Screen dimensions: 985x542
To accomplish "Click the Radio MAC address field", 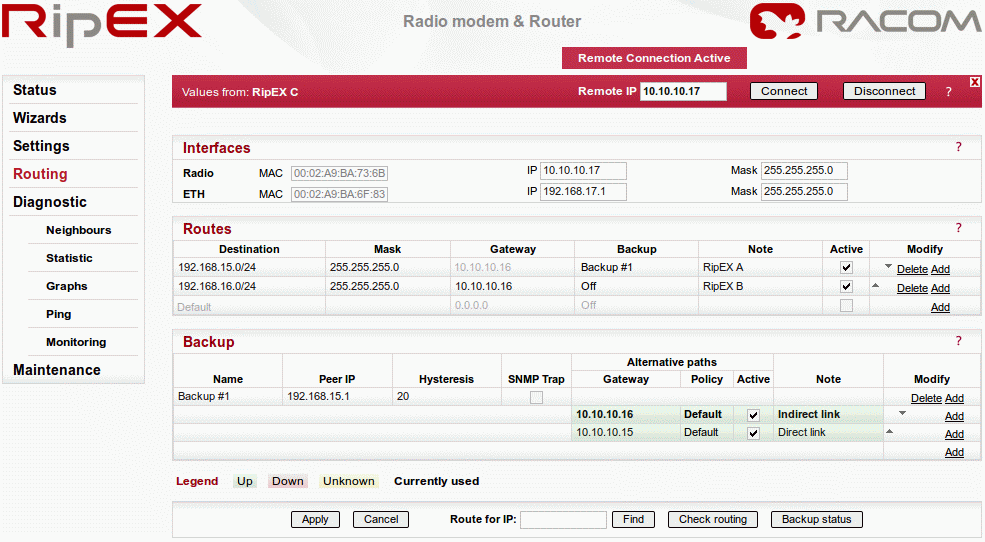I will [x=339, y=173].
